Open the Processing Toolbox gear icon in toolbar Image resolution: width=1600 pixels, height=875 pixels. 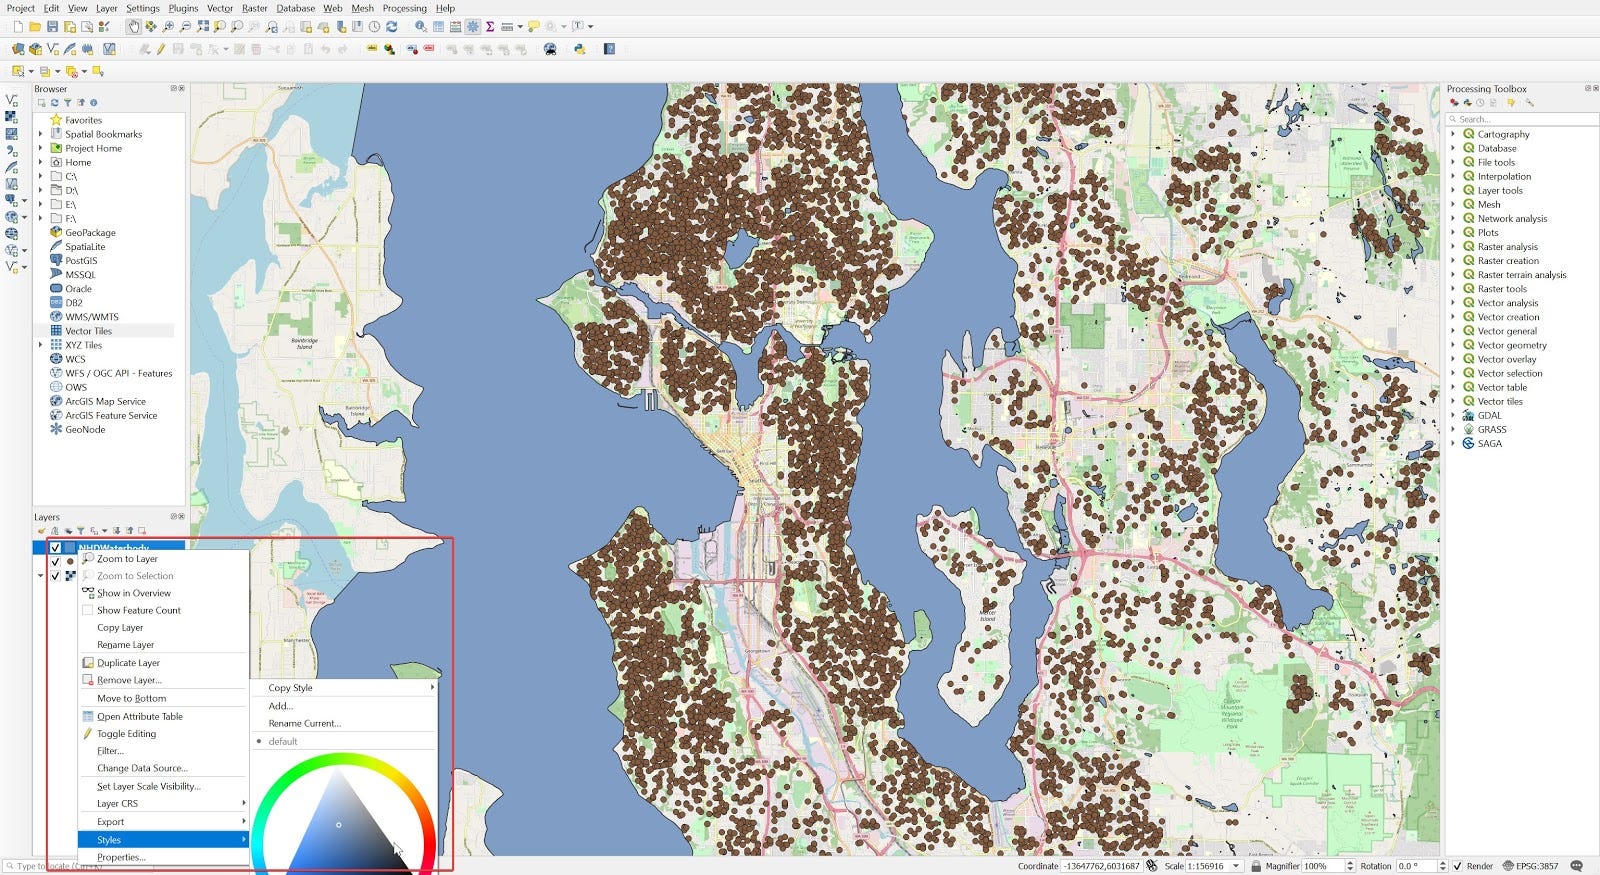click(x=472, y=27)
